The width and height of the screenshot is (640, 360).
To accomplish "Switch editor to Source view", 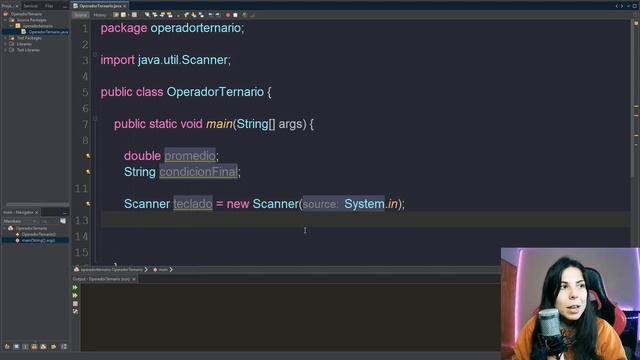I will click(80, 15).
